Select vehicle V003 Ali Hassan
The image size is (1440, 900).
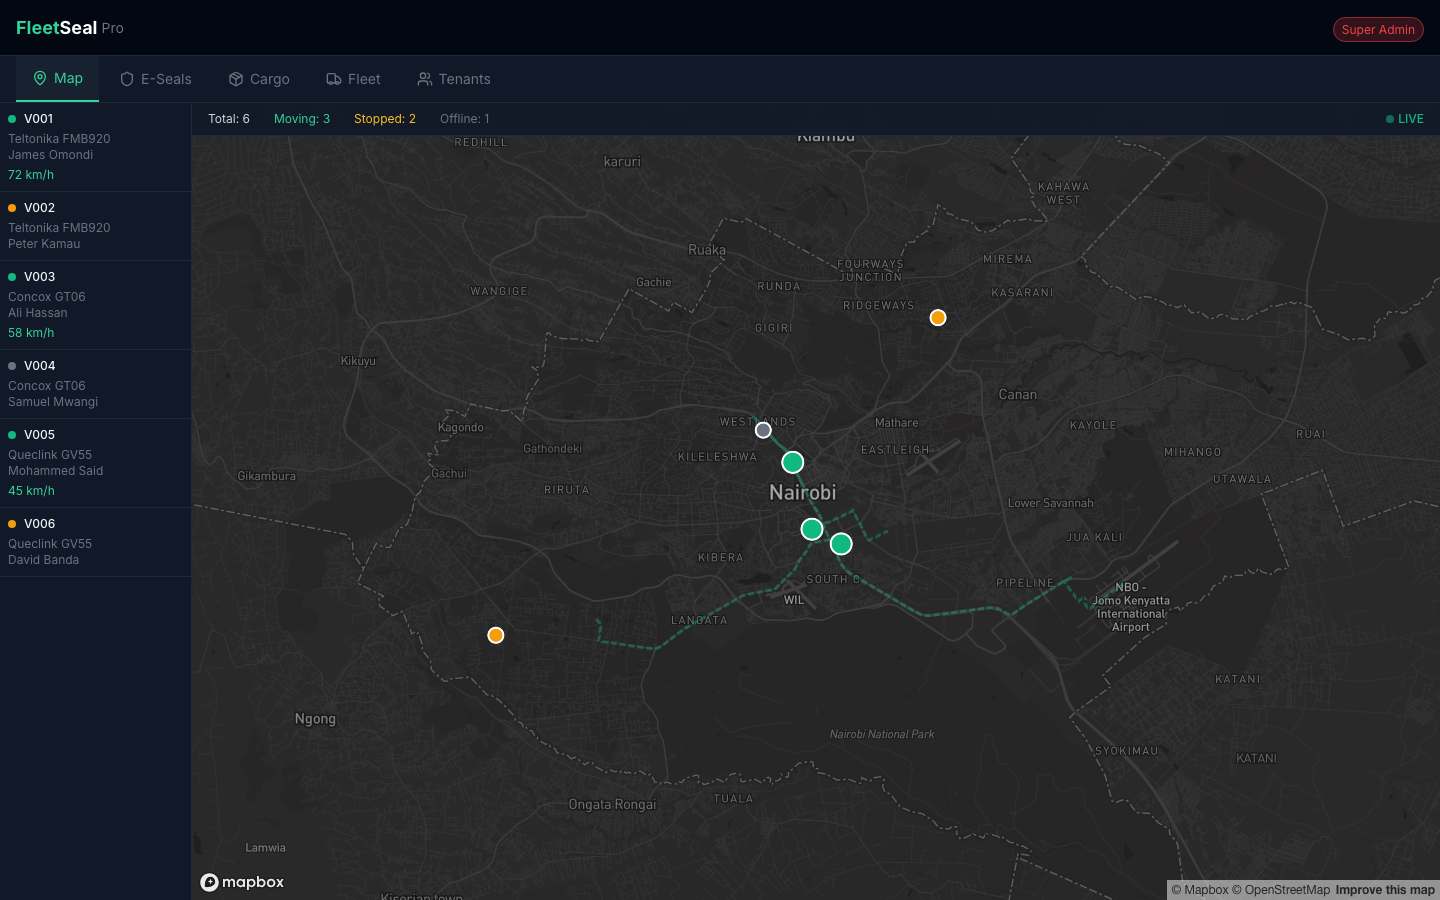coord(95,305)
